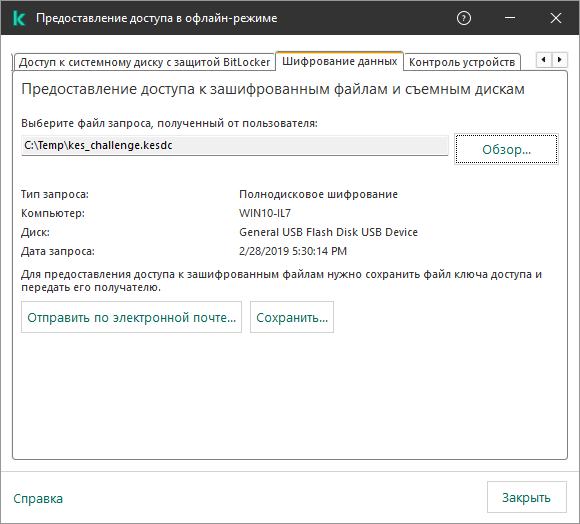Click the Kaspersky logo in title bar
Screen dimensions: 580x524
pos(19,18)
